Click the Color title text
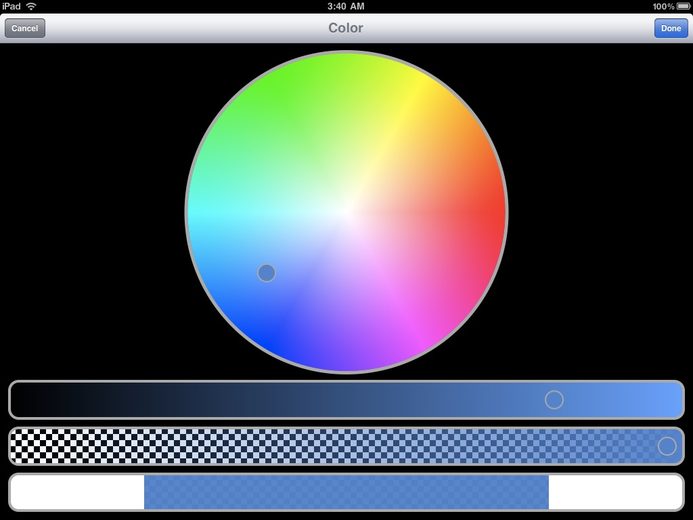Screen dimensions: 693x520 (x=346, y=28)
